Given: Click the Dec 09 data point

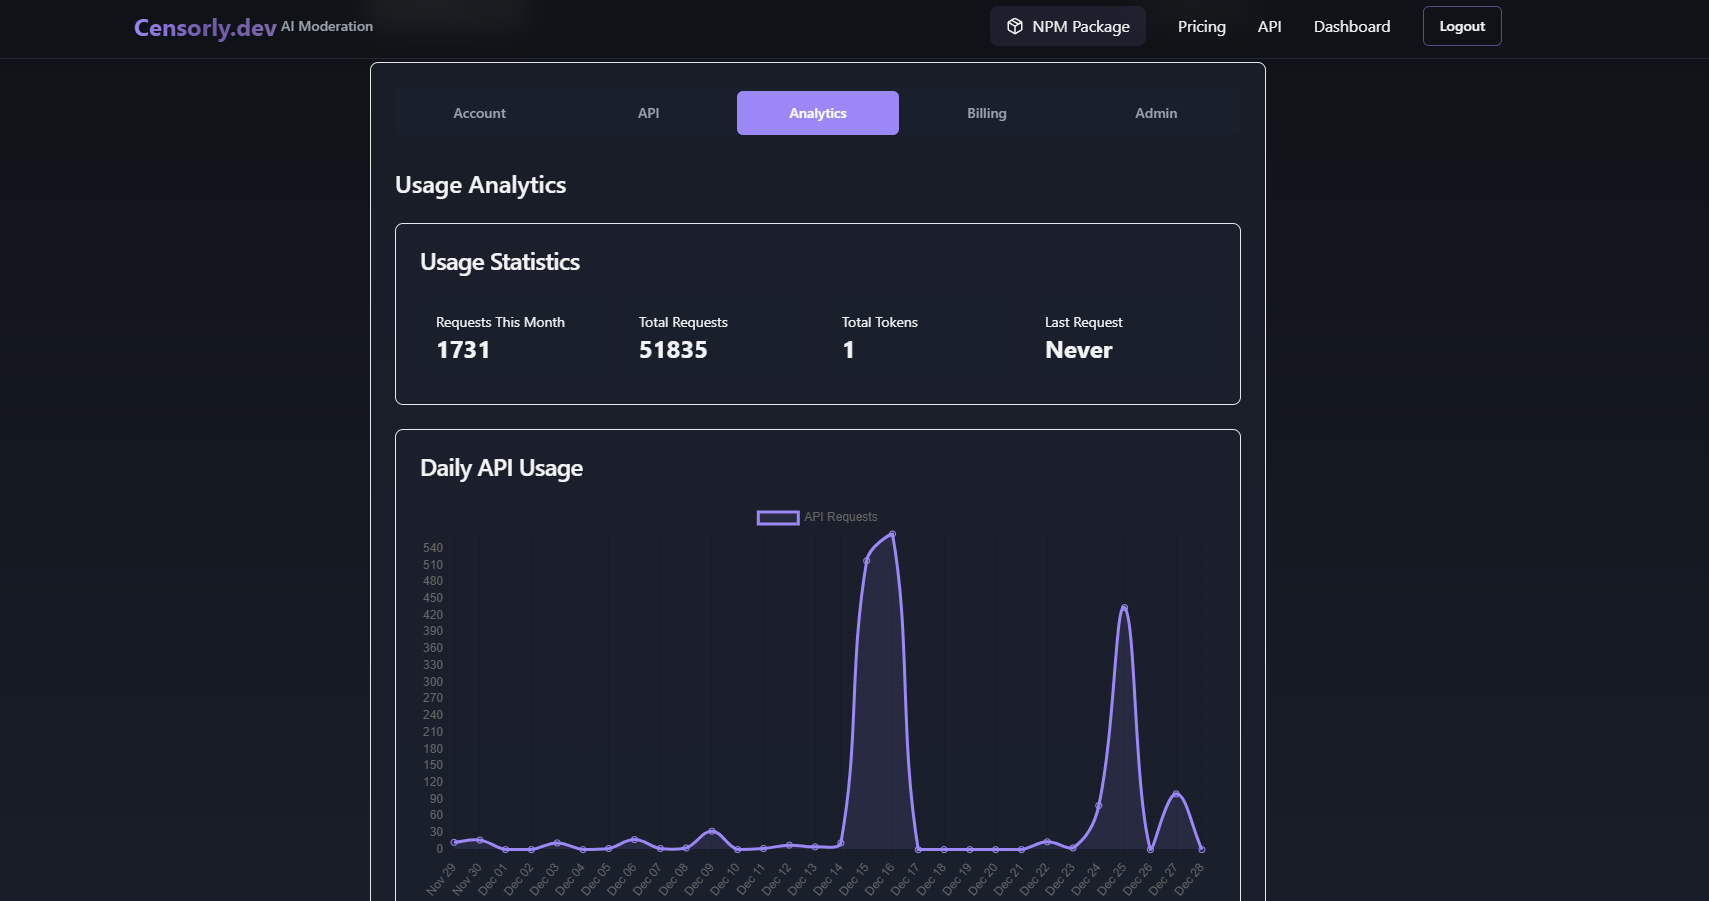Looking at the screenshot, I should (712, 831).
